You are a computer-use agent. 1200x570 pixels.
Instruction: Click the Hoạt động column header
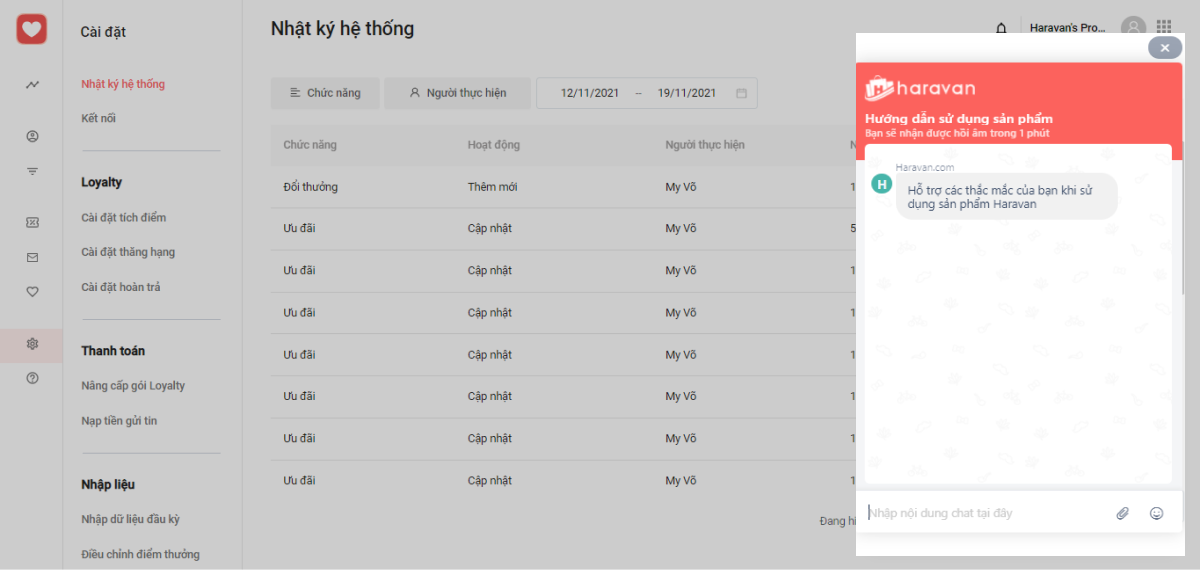coord(494,145)
